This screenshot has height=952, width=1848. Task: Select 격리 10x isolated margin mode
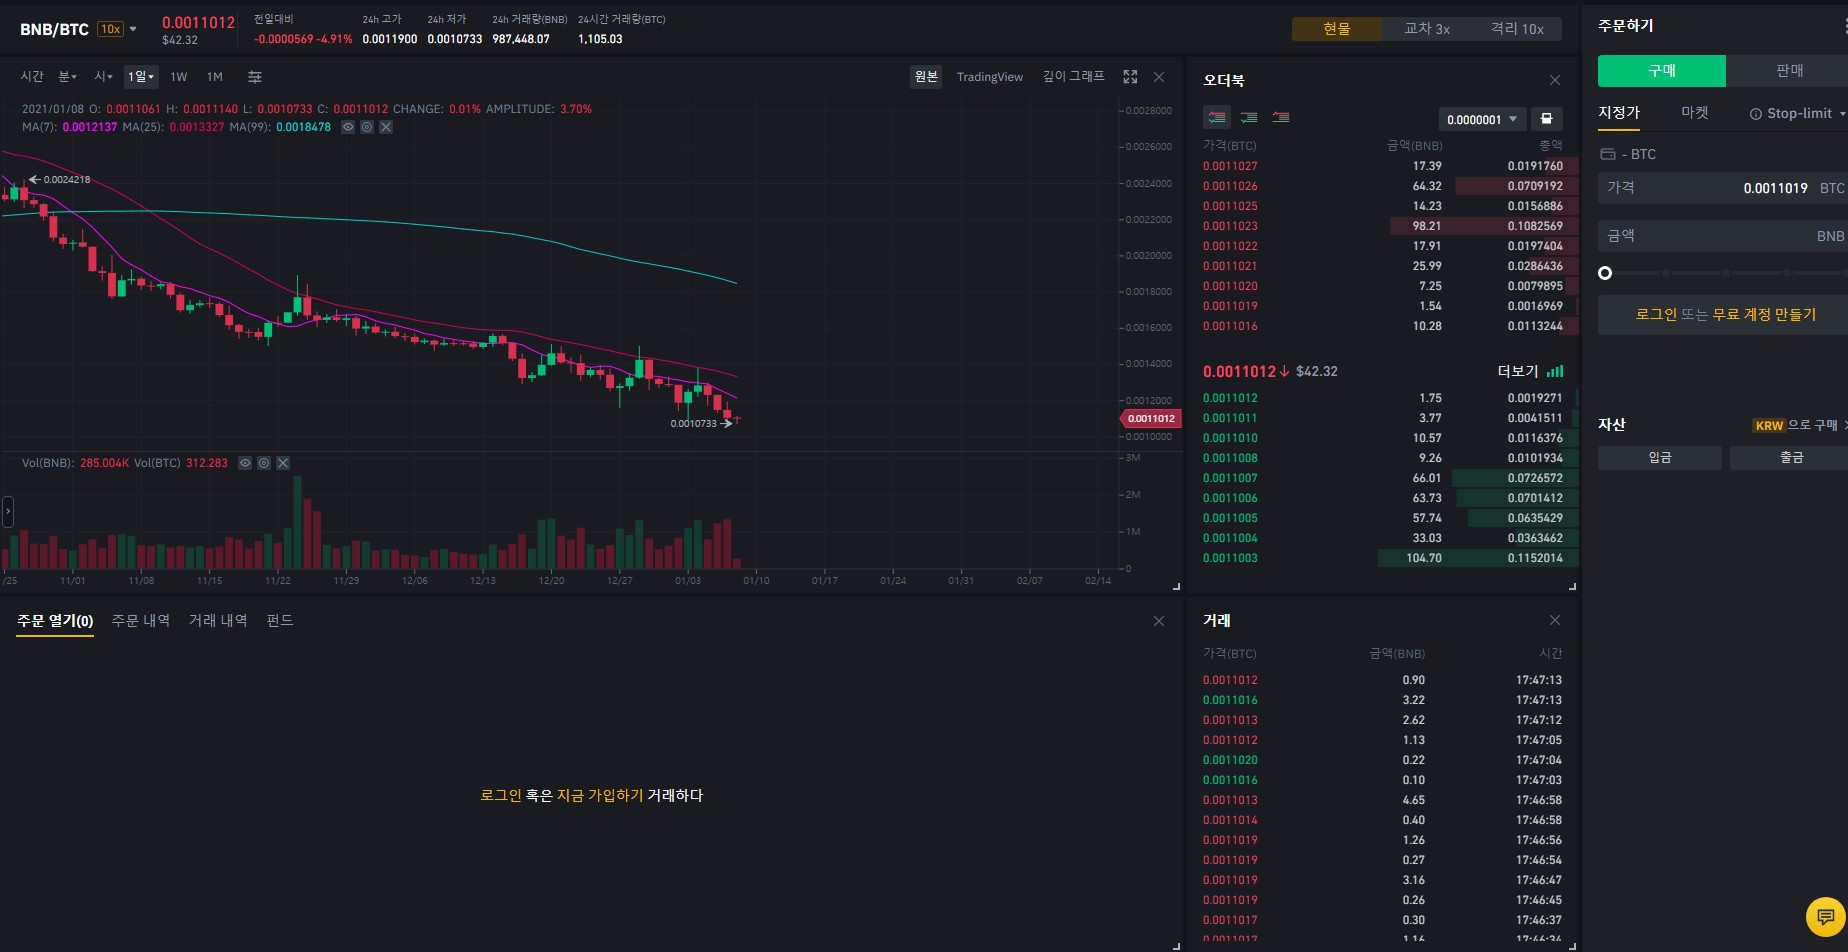point(1517,29)
